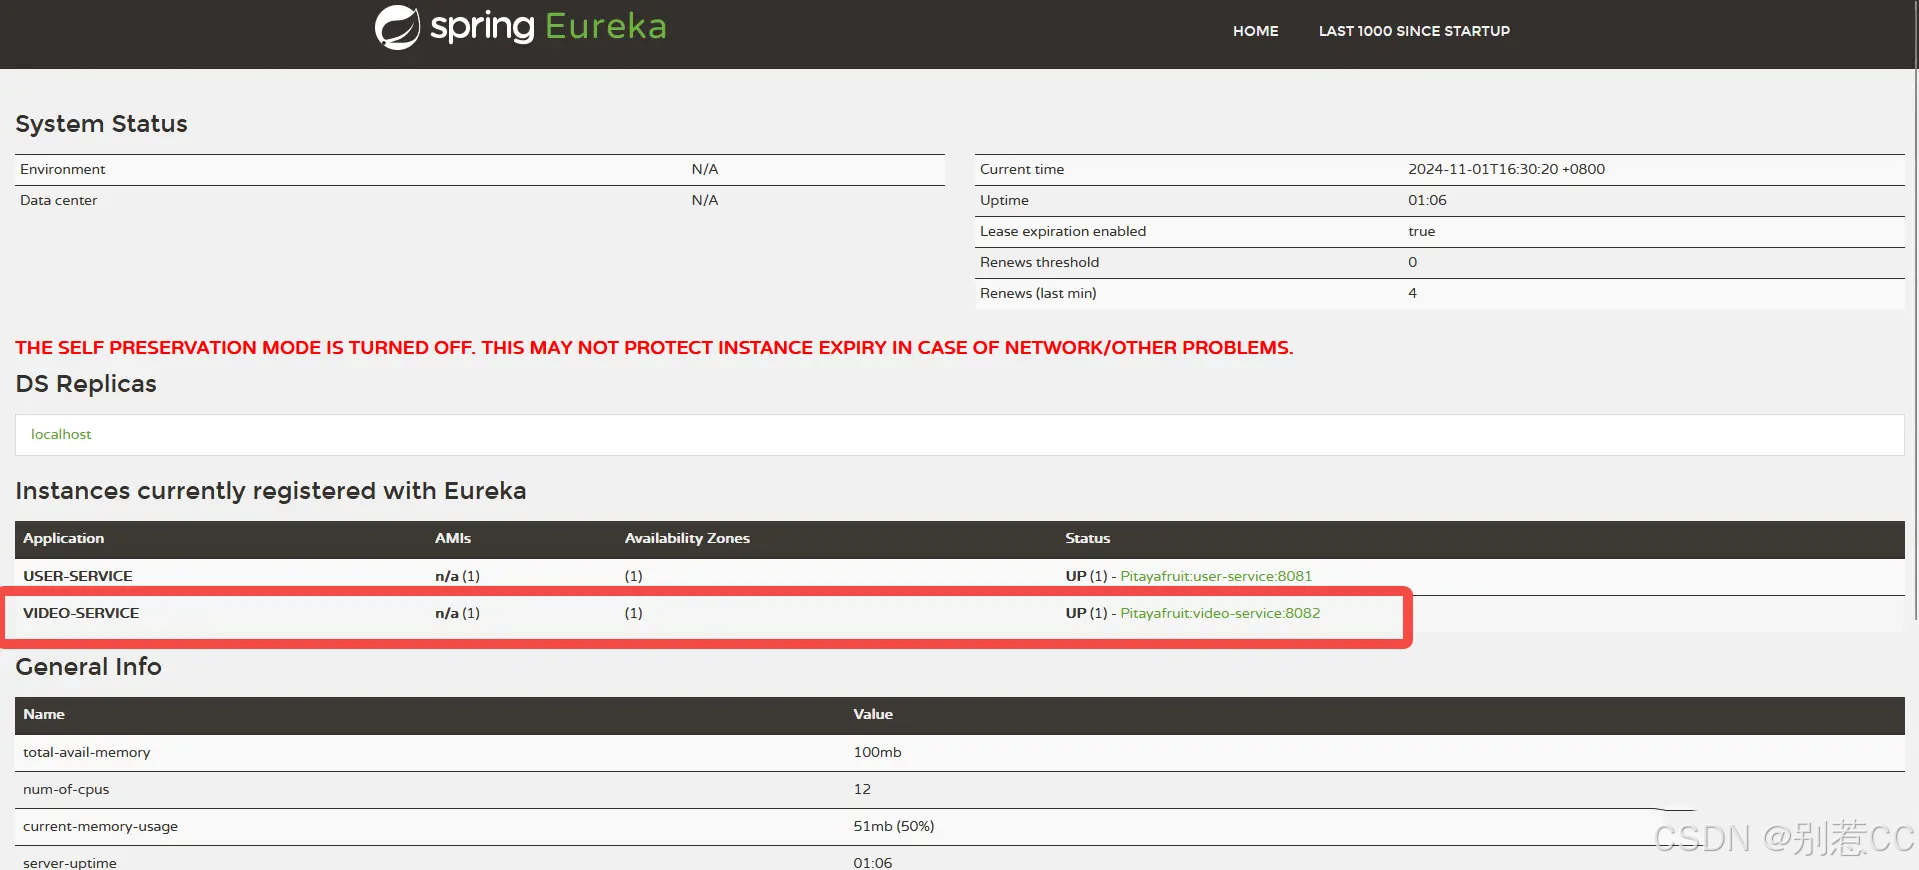Click the self preservation mode warning text
The image size is (1919, 870).
(654, 348)
